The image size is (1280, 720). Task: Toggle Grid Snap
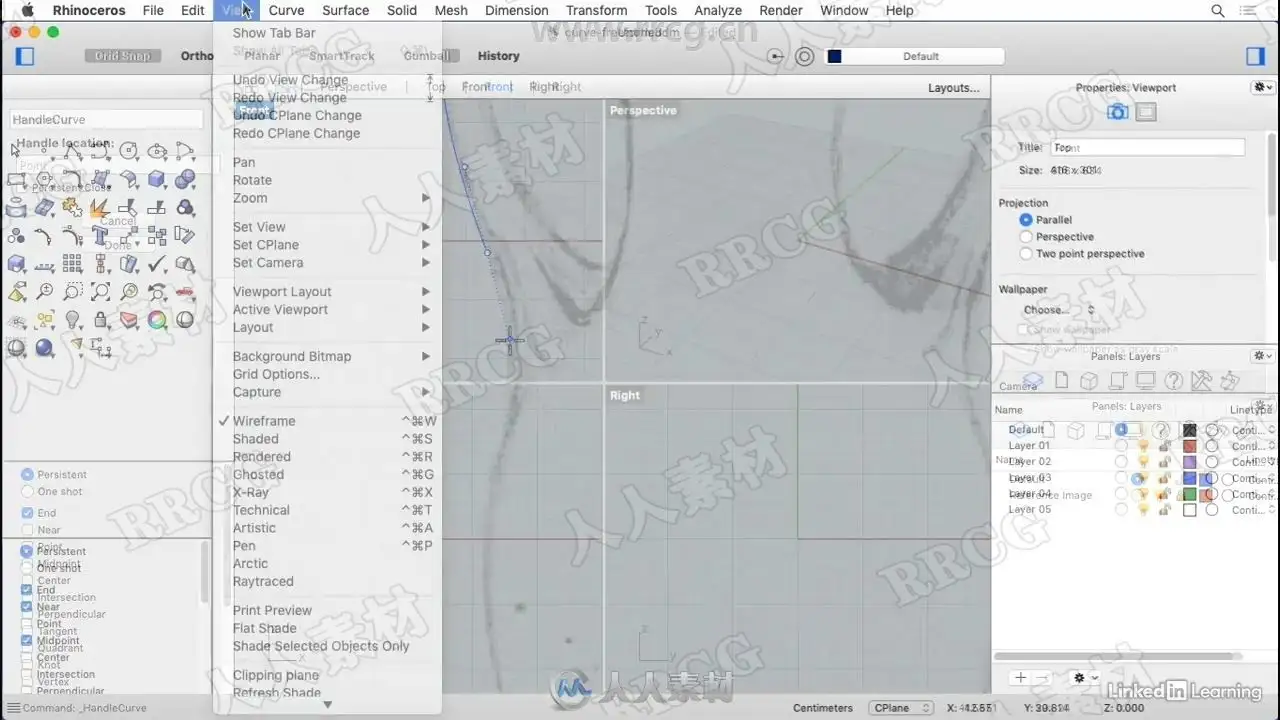tap(123, 56)
